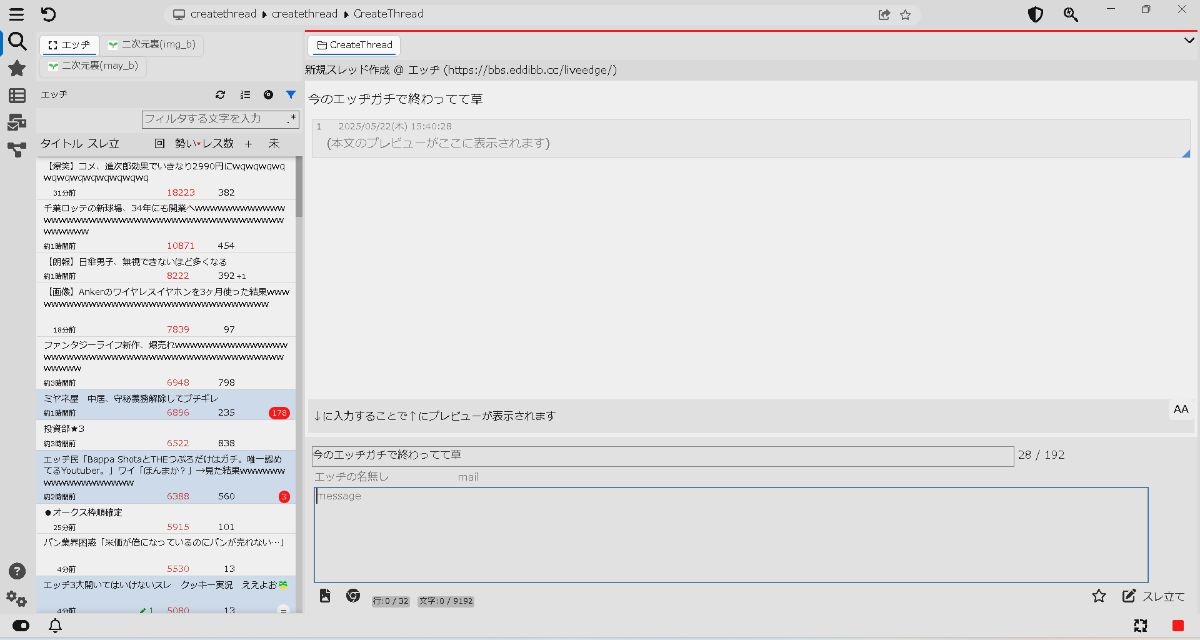Screen dimensions: 1200x640
Task: Expand the chevron at tab bar right end
Action: pyautogui.click(x=1188, y=41)
